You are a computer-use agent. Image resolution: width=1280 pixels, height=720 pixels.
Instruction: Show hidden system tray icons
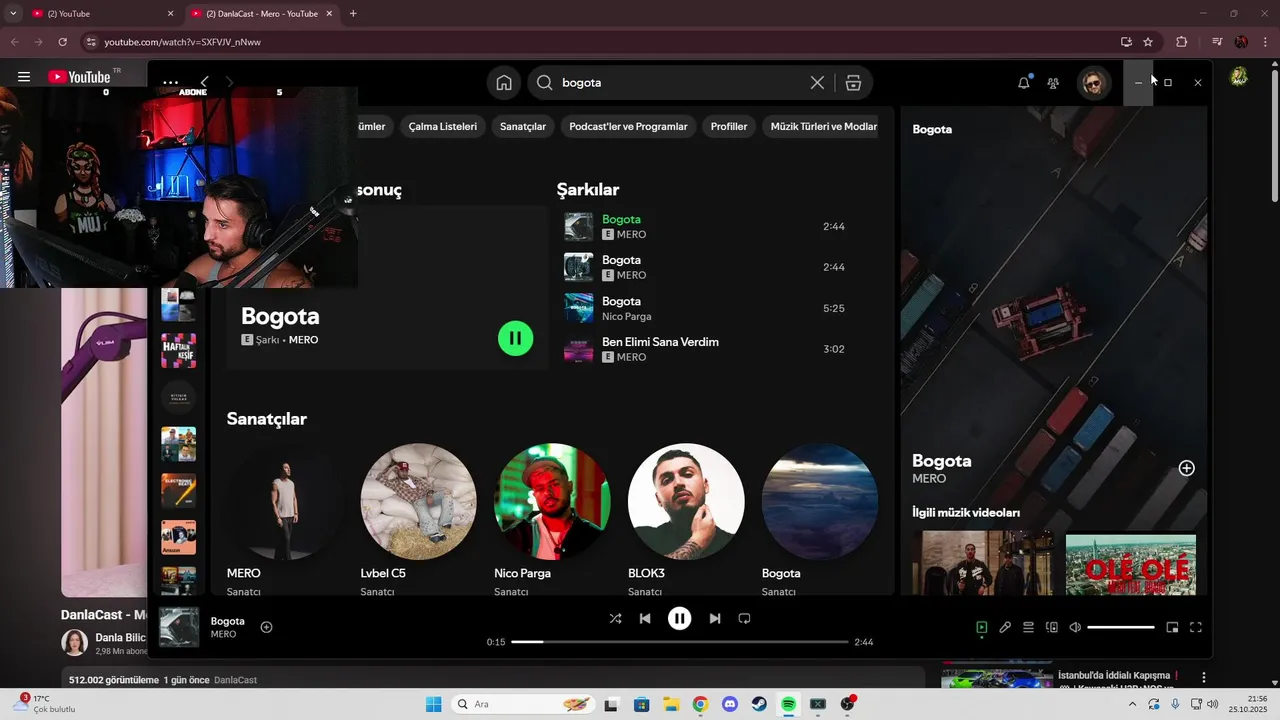(x=1132, y=704)
